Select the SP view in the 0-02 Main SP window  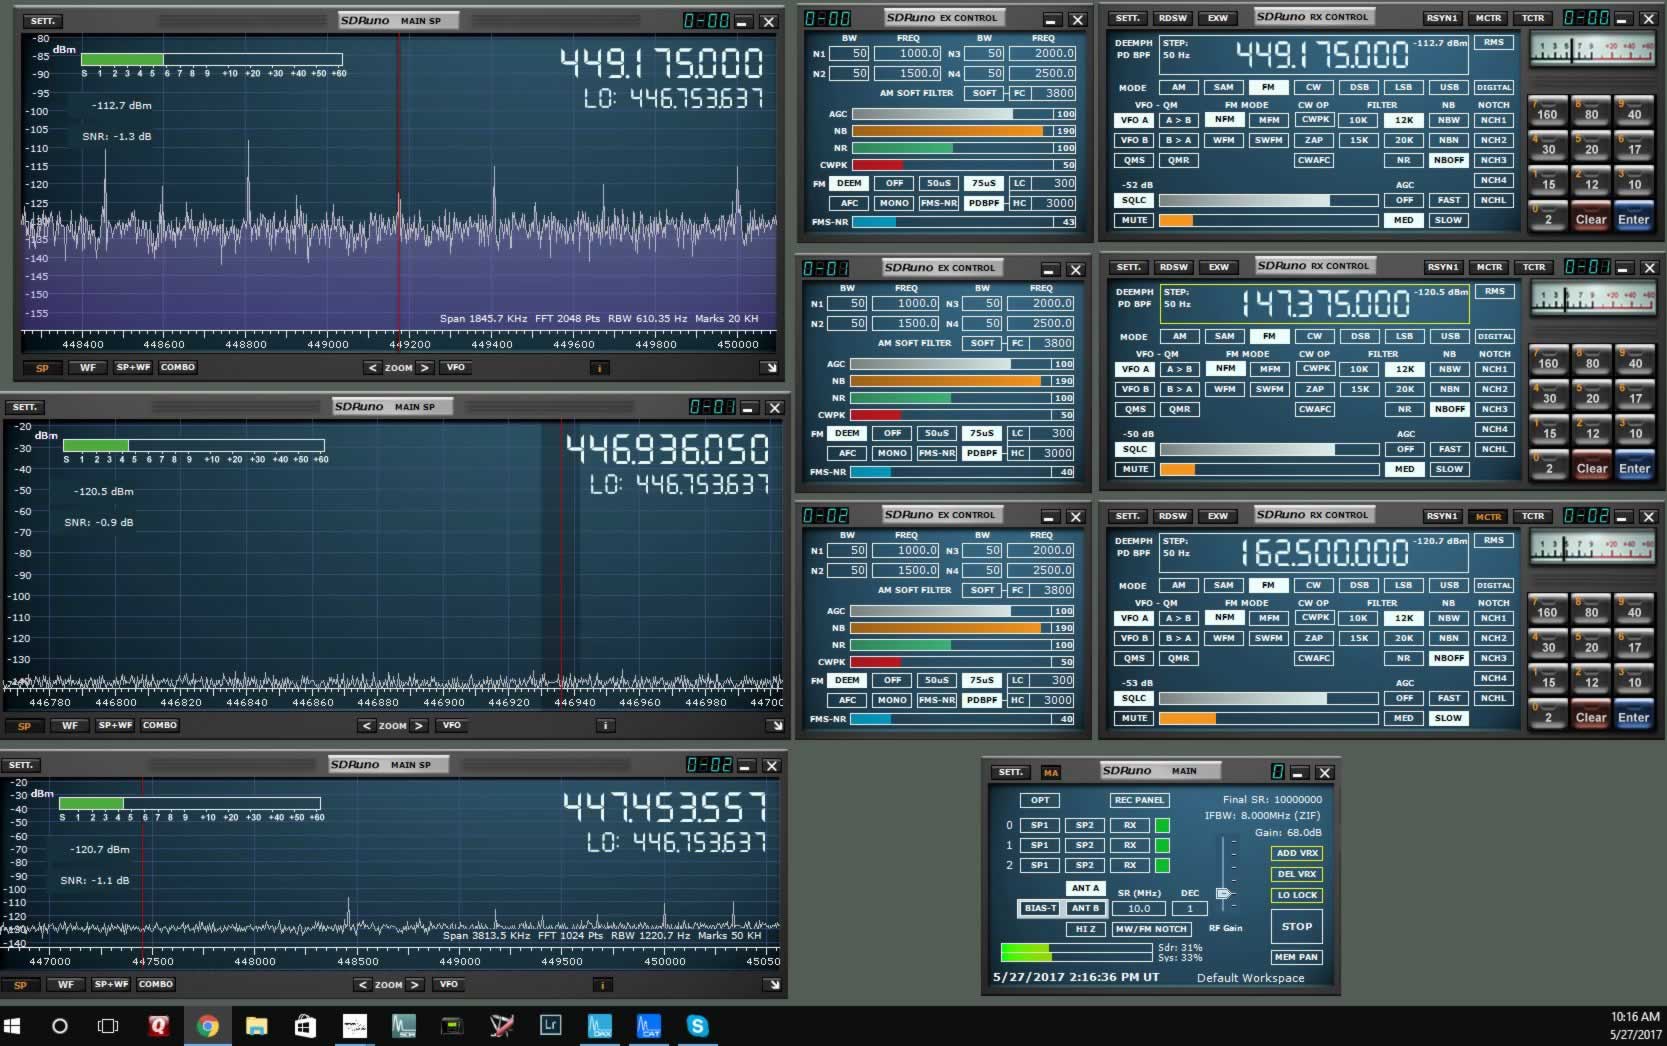[21, 985]
